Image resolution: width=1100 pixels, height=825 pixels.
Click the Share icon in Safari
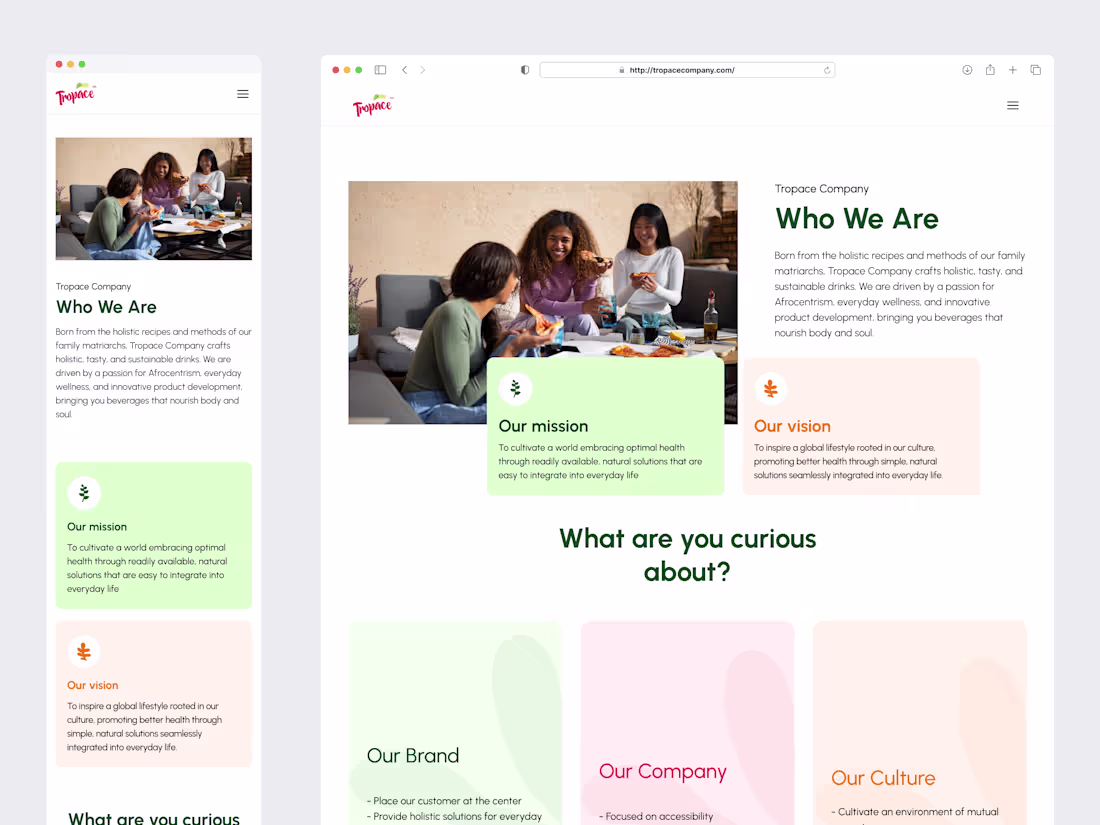point(989,70)
